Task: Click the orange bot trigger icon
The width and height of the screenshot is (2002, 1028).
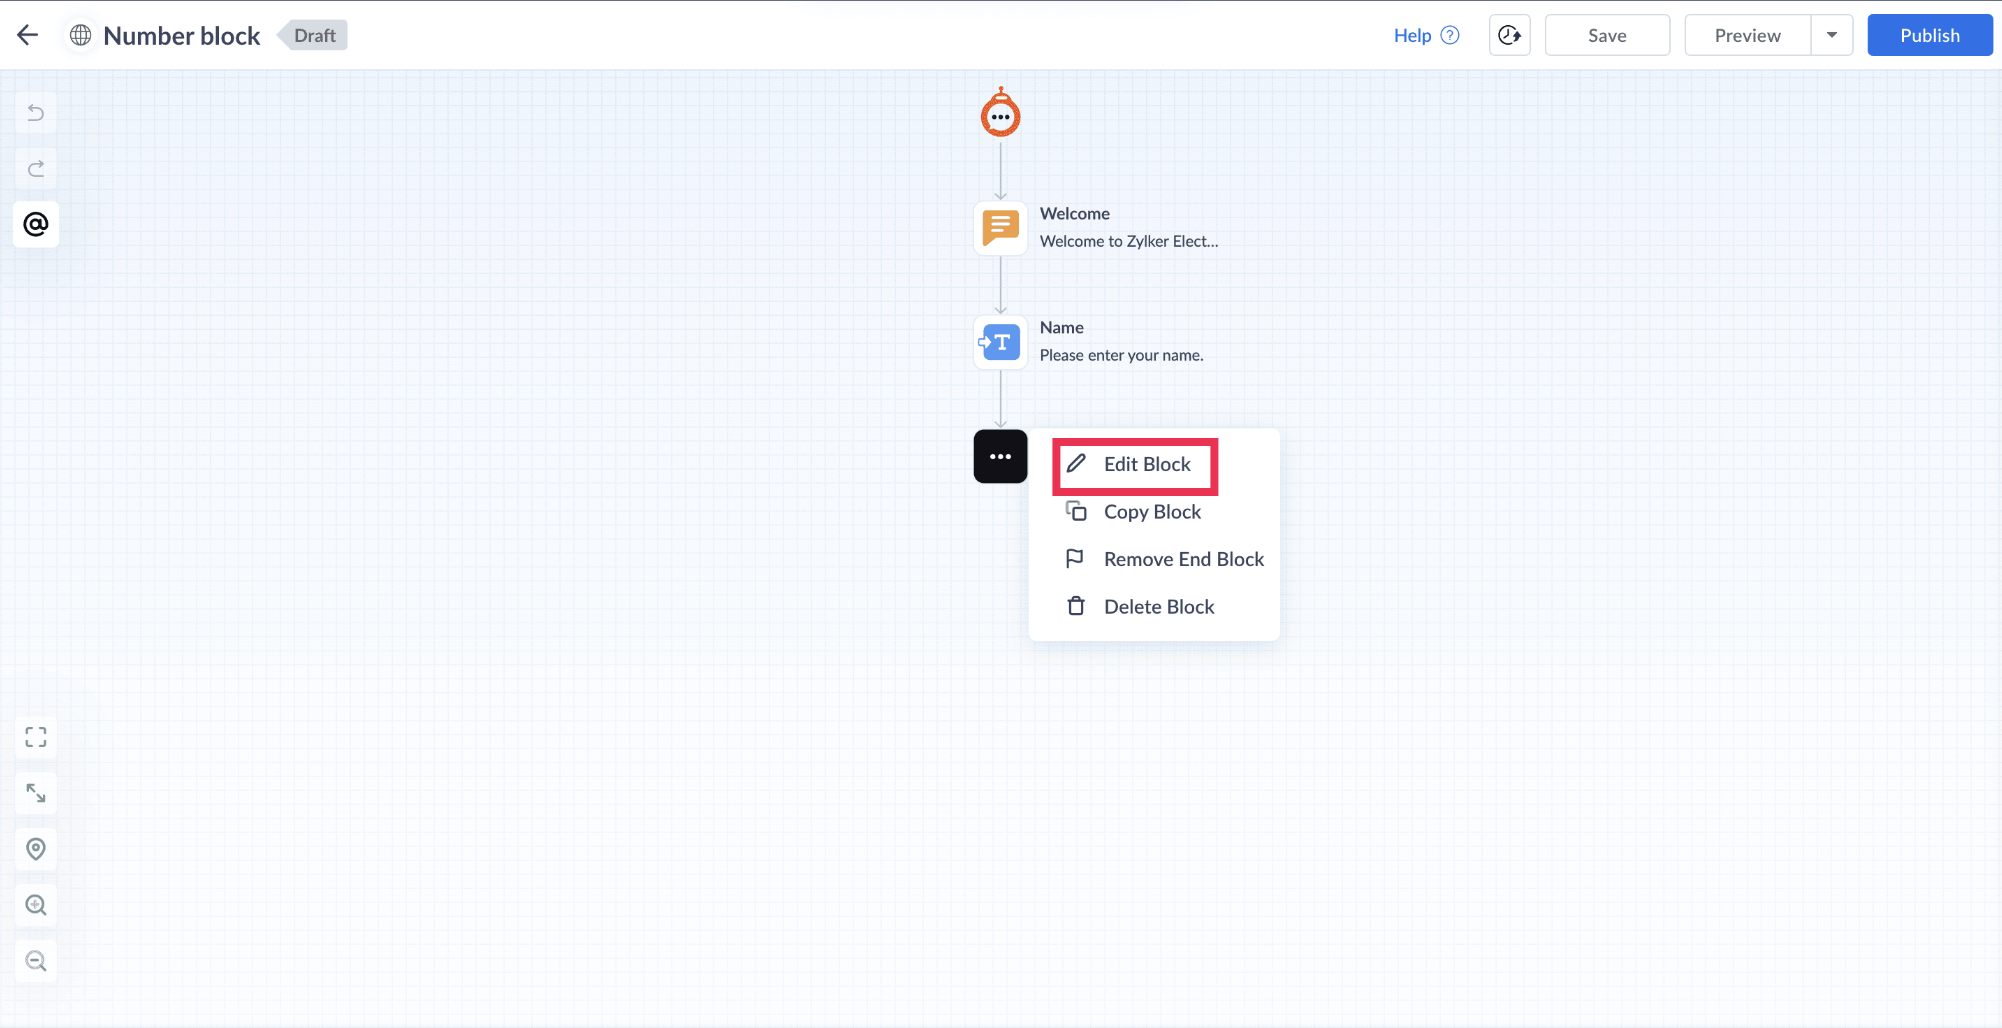Action: click(1000, 113)
